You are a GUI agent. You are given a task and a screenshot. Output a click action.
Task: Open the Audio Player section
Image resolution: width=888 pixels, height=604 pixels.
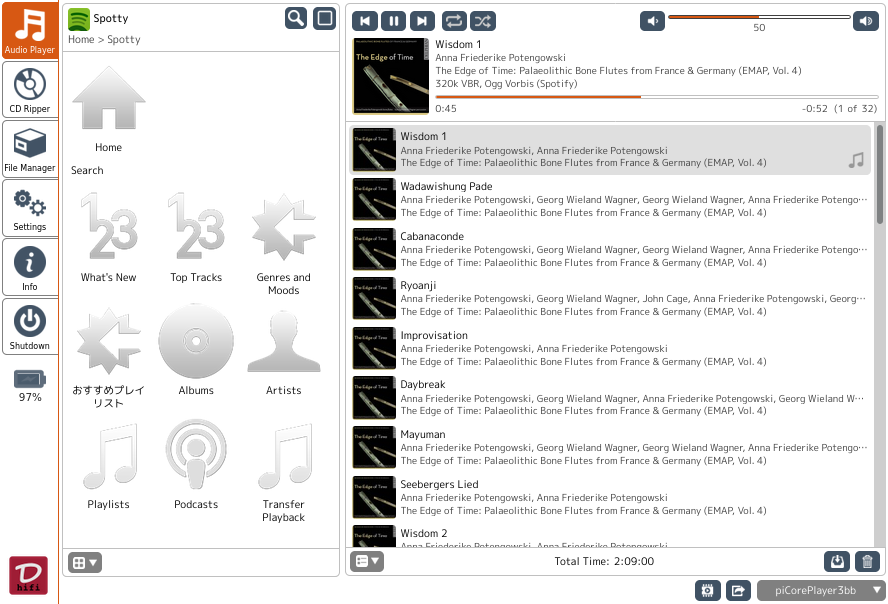[29, 29]
